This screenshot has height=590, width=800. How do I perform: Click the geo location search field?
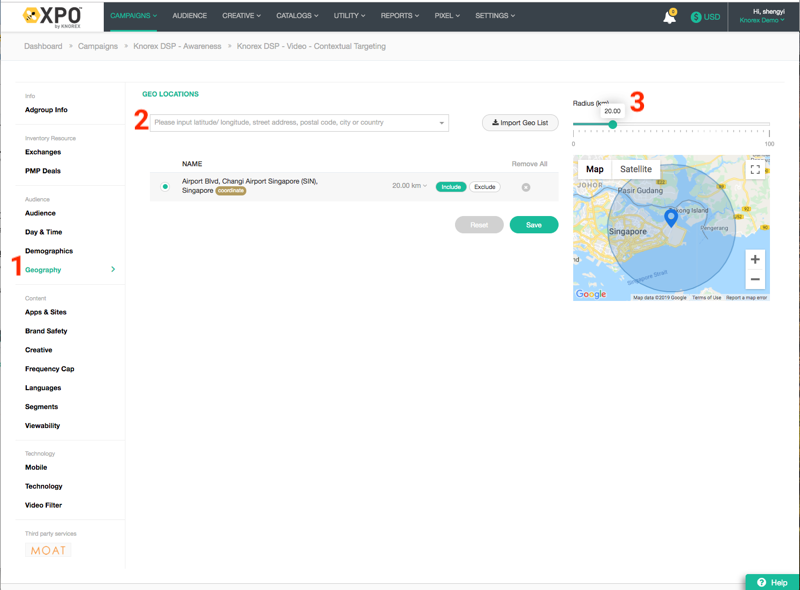(x=295, y=123)
